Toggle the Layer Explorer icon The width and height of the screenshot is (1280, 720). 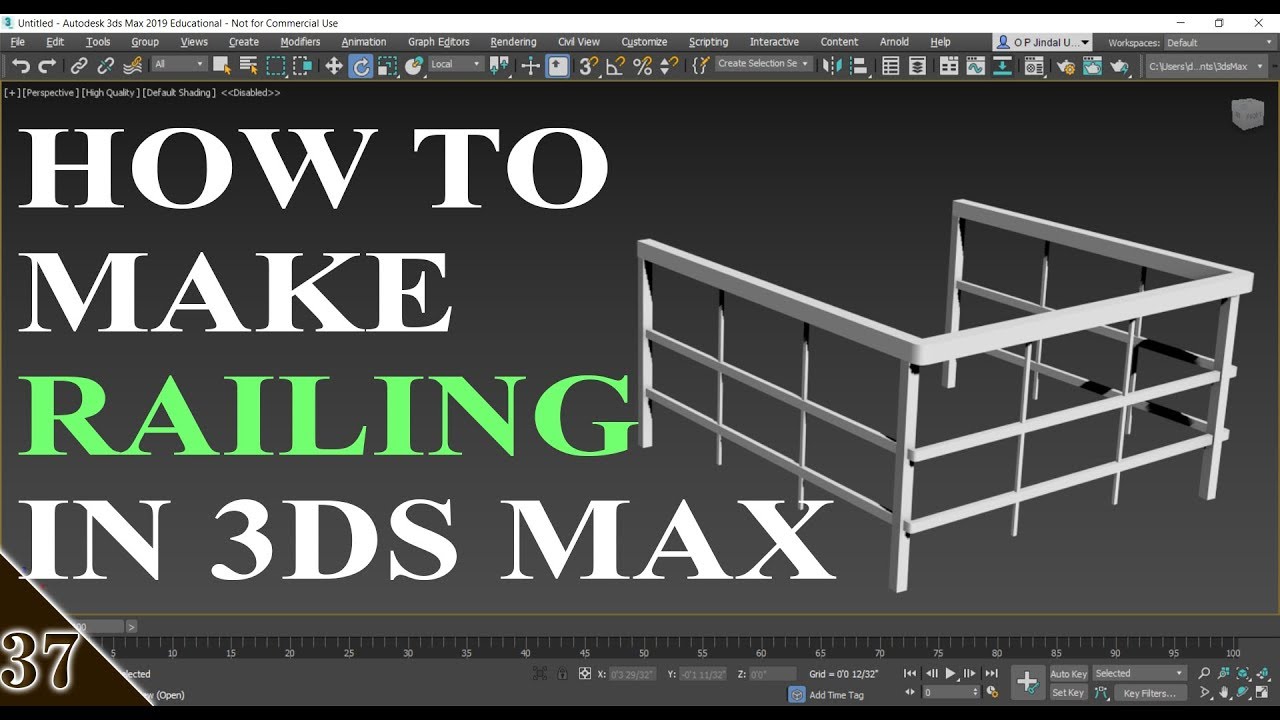coord(917,66)
